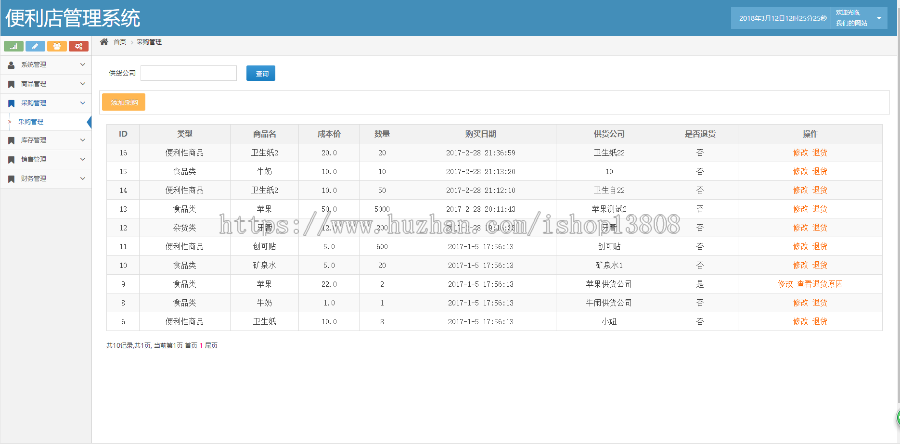Click the 成本价 column header
Viewport: 900px width, 444px height.
tap(329, 134)
